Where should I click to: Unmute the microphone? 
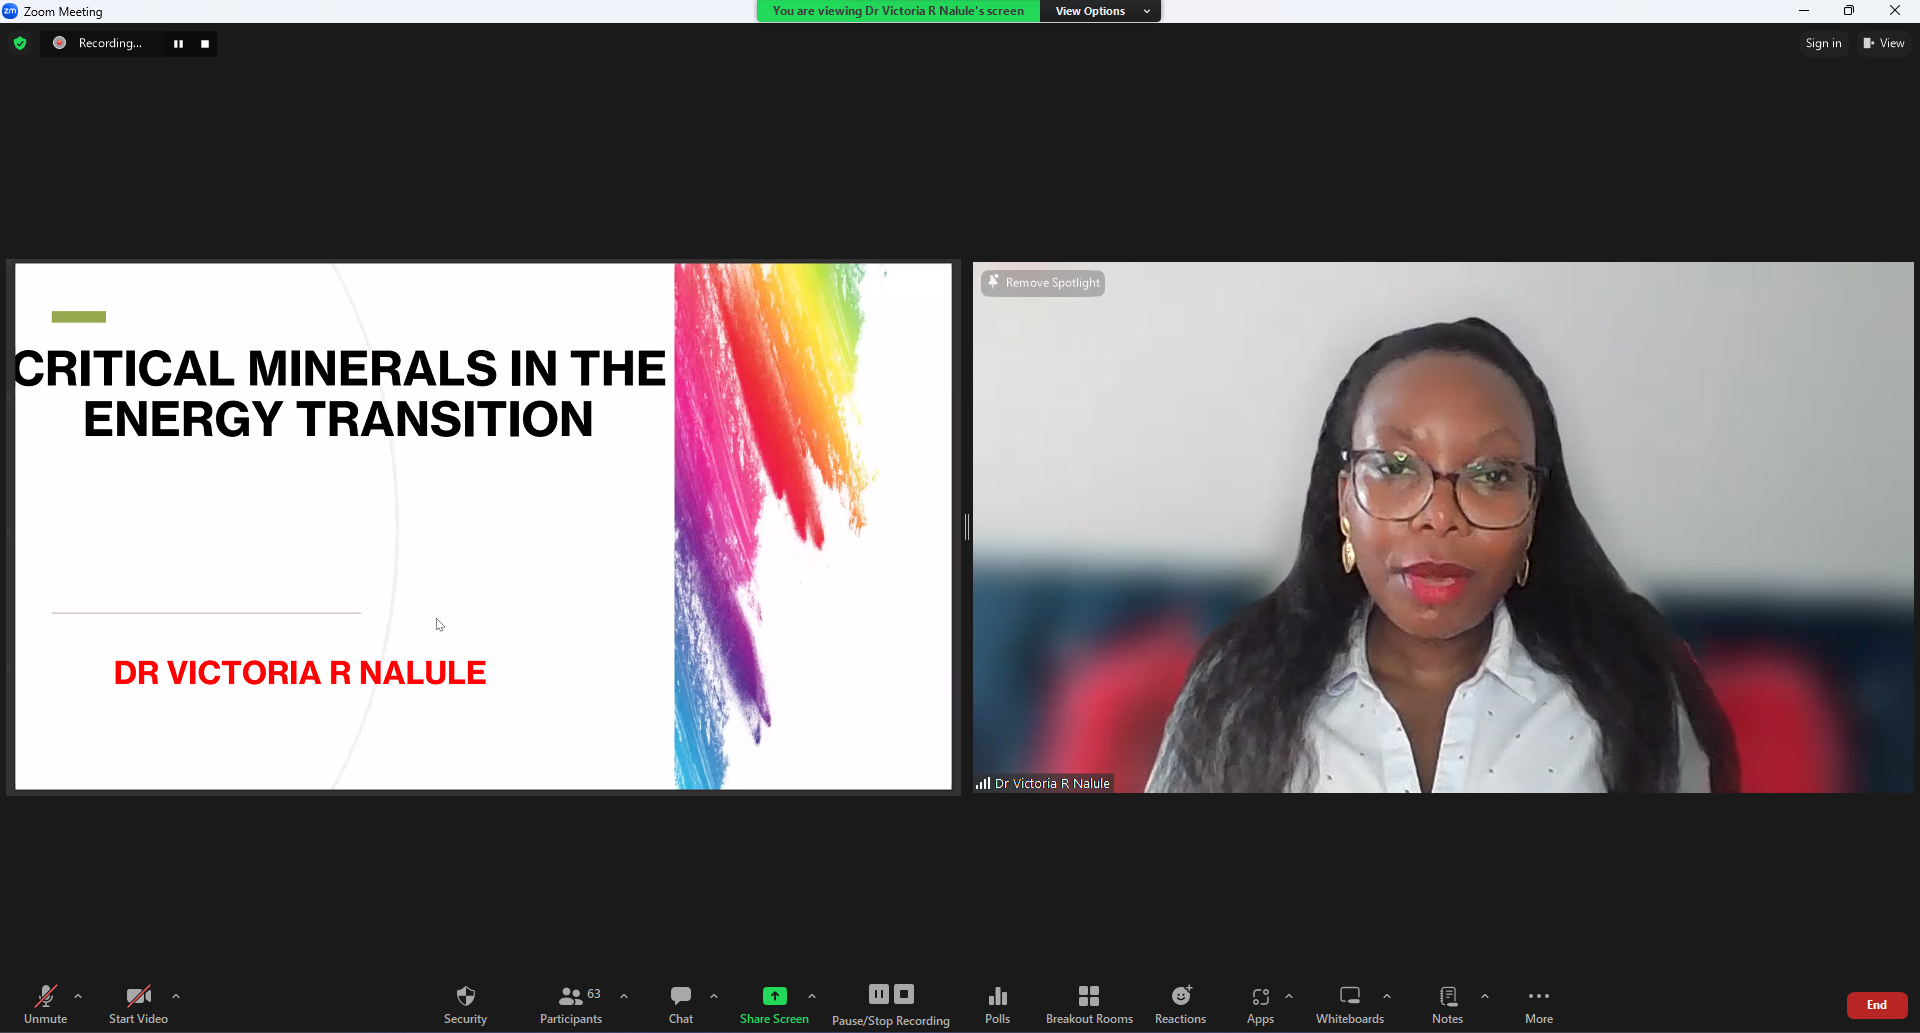click(x=45, y=1004)
